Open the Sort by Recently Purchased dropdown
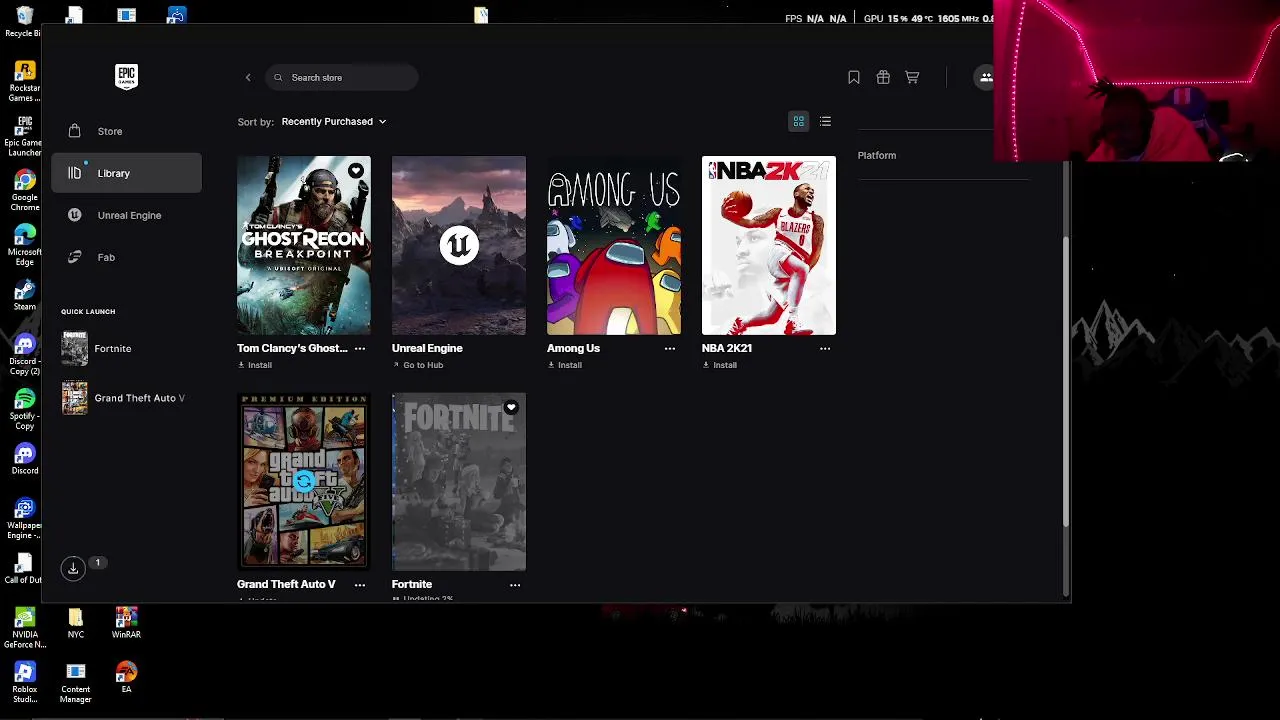This screenshot has height=720, width=1280. coord(333,121)
